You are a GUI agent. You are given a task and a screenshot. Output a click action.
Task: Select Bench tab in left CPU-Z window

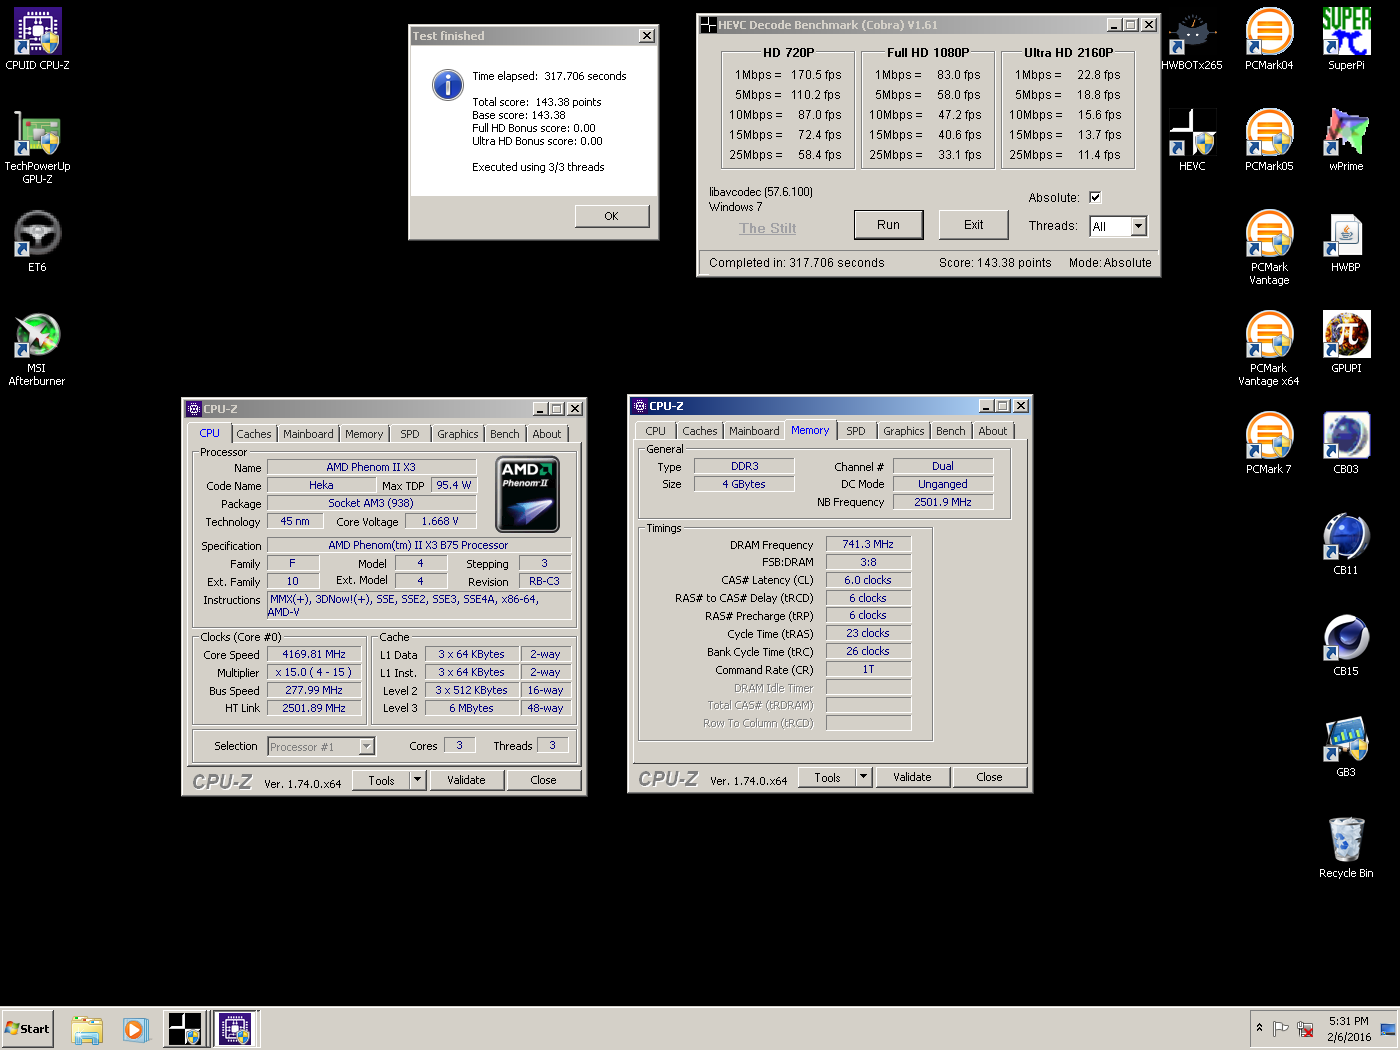click(505, 434)
